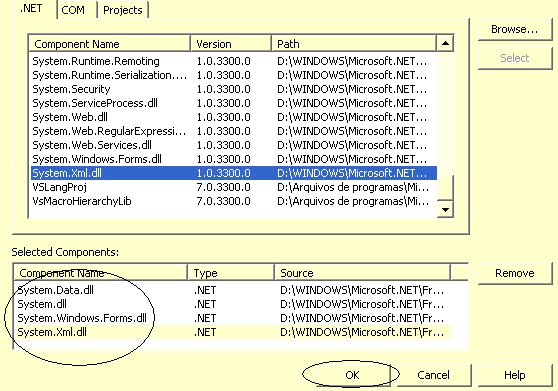The image size is (558, 391).
Task: Sort by Component Name column in top list
Action: click(x=110, y=44)
